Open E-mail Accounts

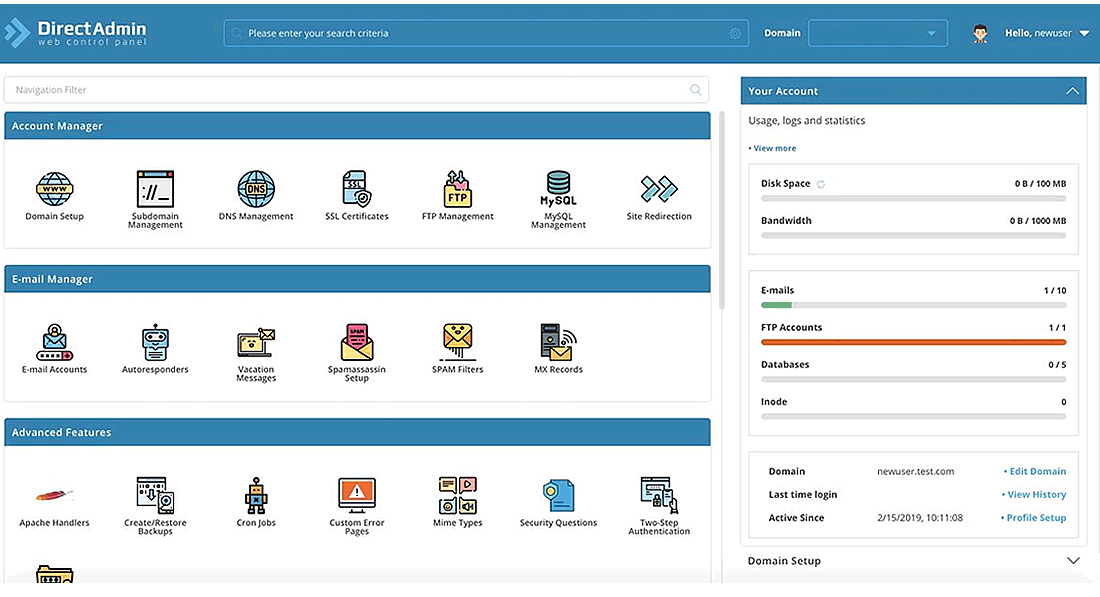[x=55, y=349]
